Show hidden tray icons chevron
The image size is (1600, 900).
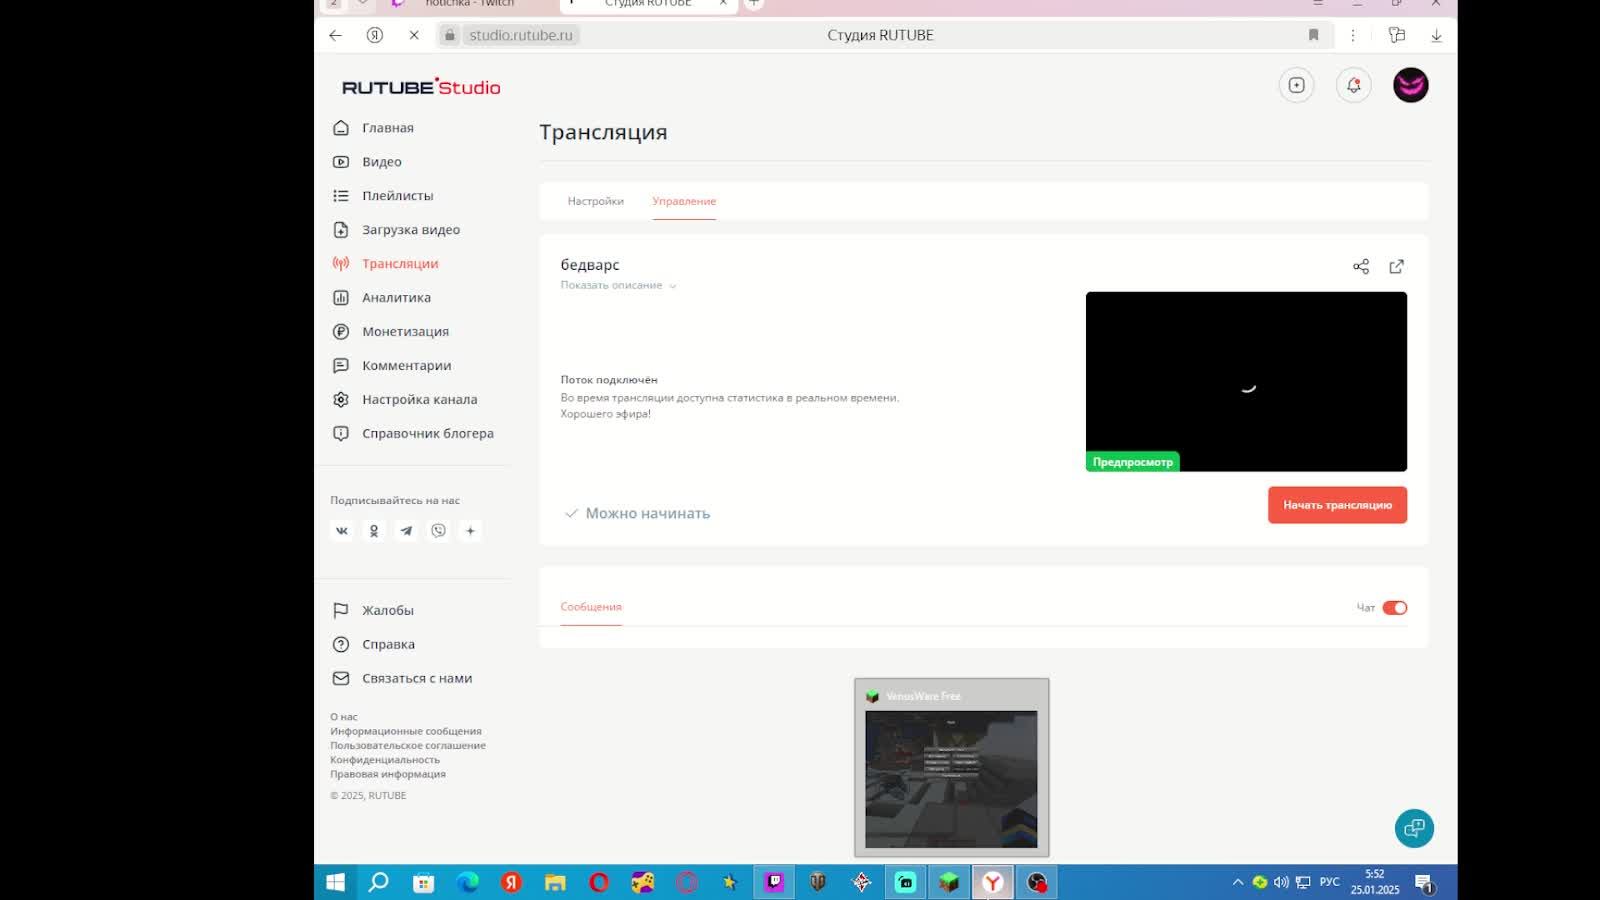(1238, 882)
